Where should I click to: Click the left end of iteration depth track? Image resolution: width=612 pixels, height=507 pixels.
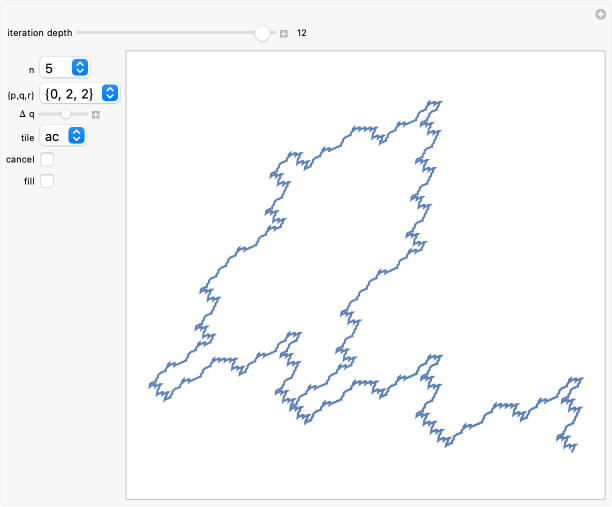coord(79,33)
